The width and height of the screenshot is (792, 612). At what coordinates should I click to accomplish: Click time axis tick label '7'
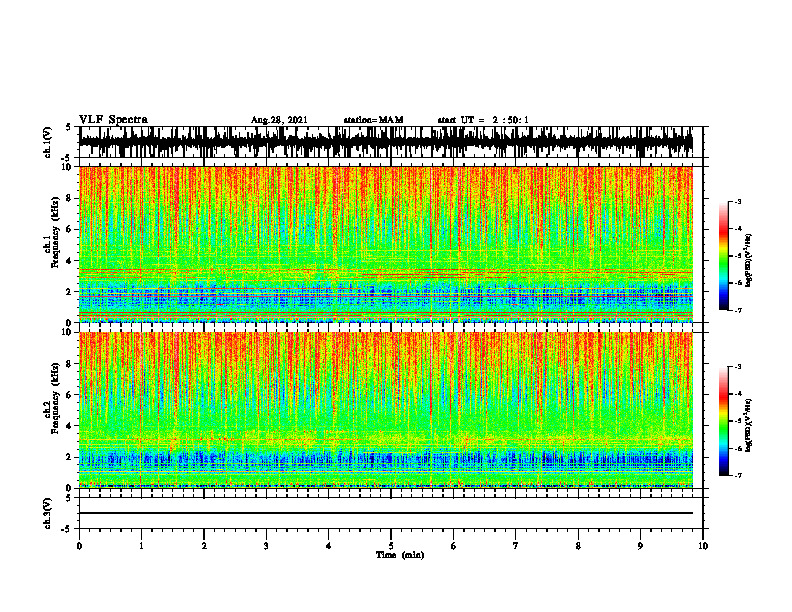[516, 546]
